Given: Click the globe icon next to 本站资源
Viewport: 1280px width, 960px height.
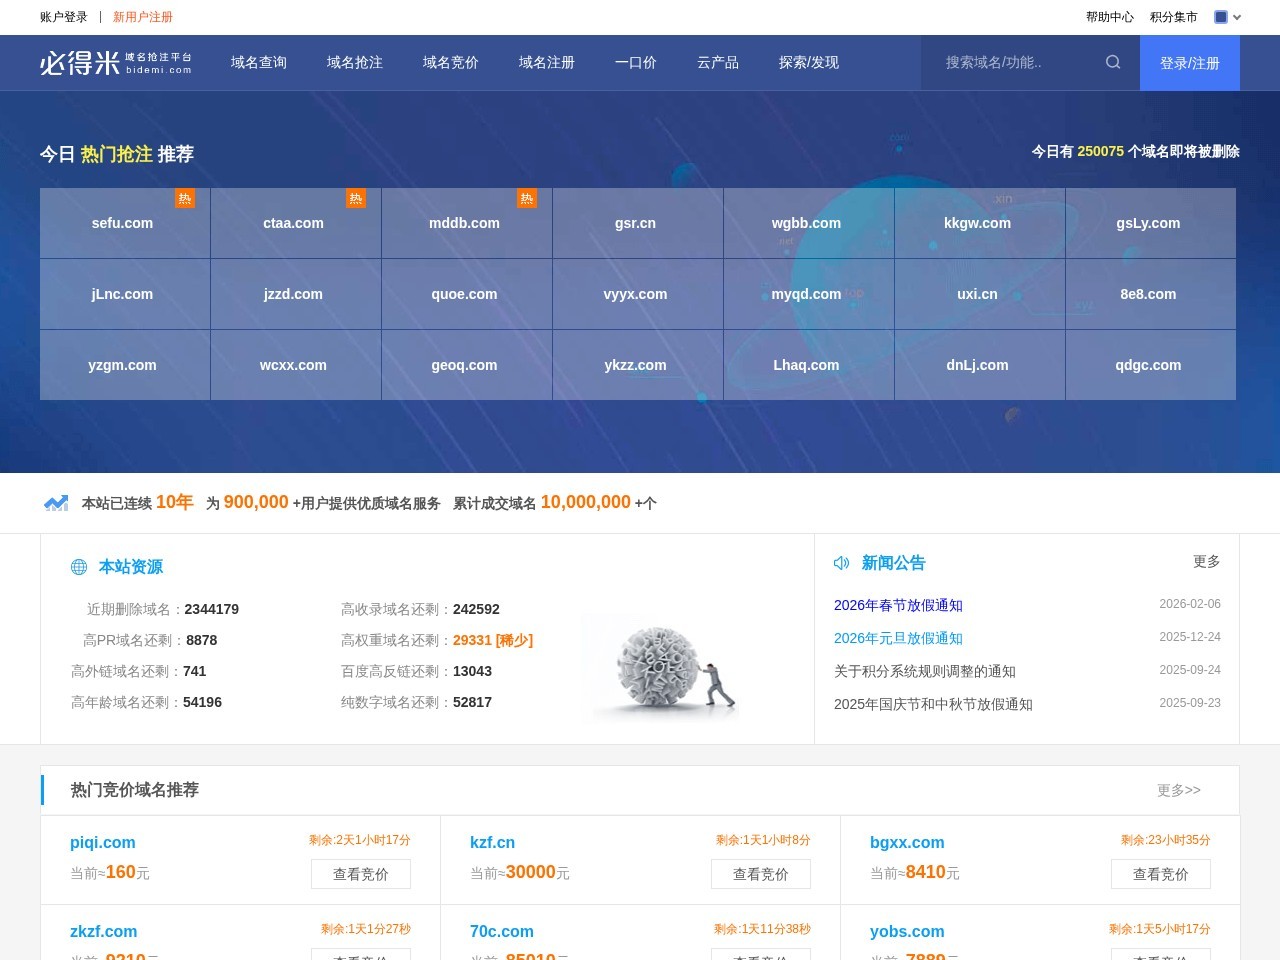Looking at the screenshot, I should coord(79,567).
